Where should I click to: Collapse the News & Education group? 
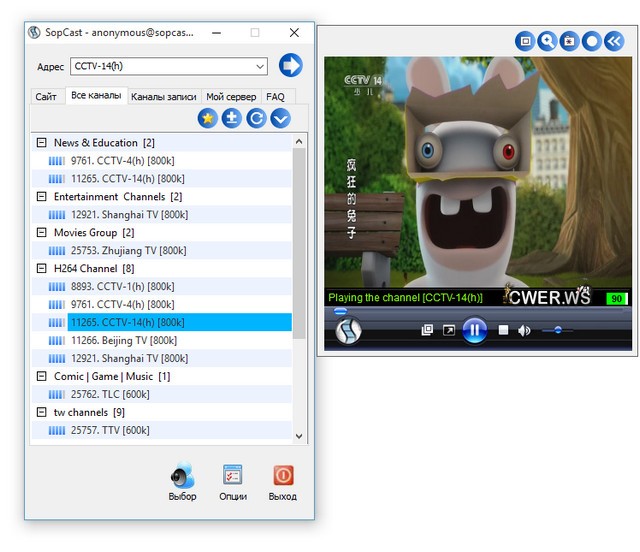41,143
